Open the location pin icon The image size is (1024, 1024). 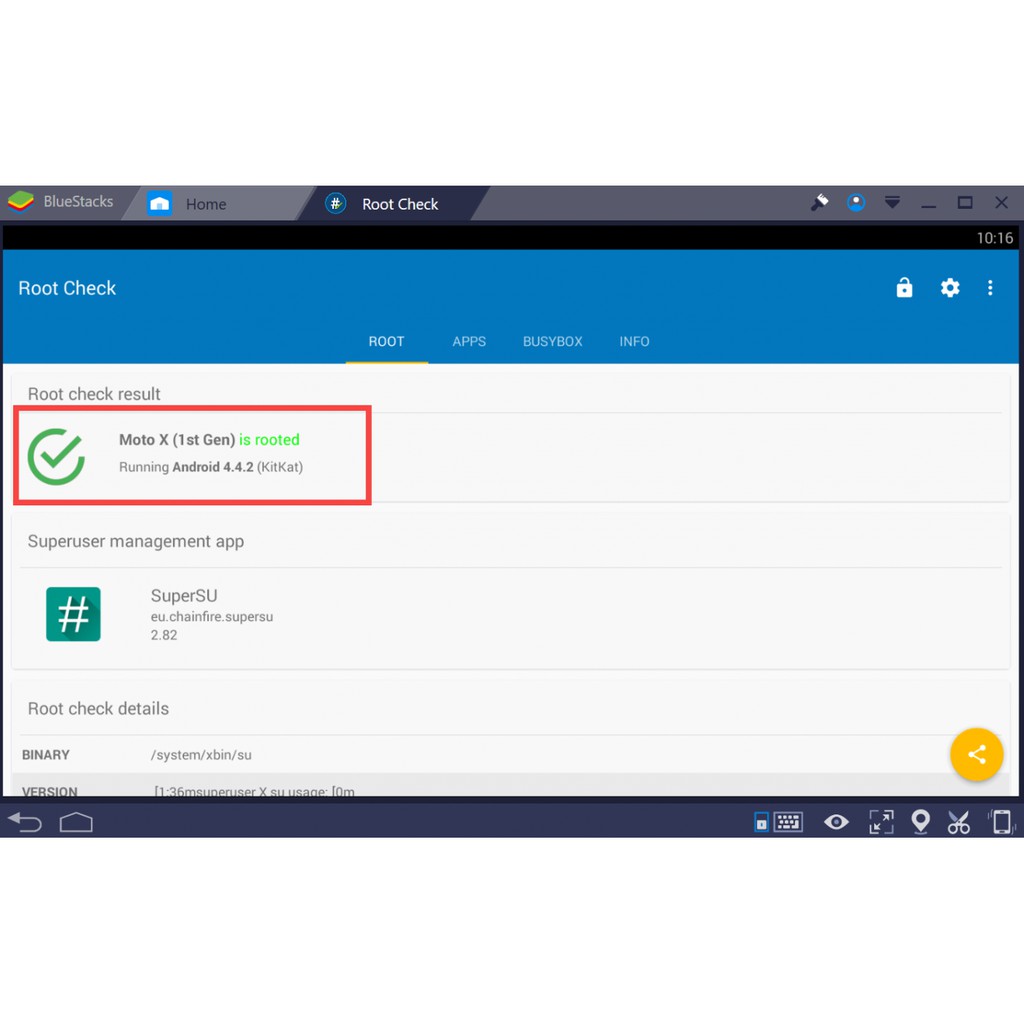click(x=921, y=822)
